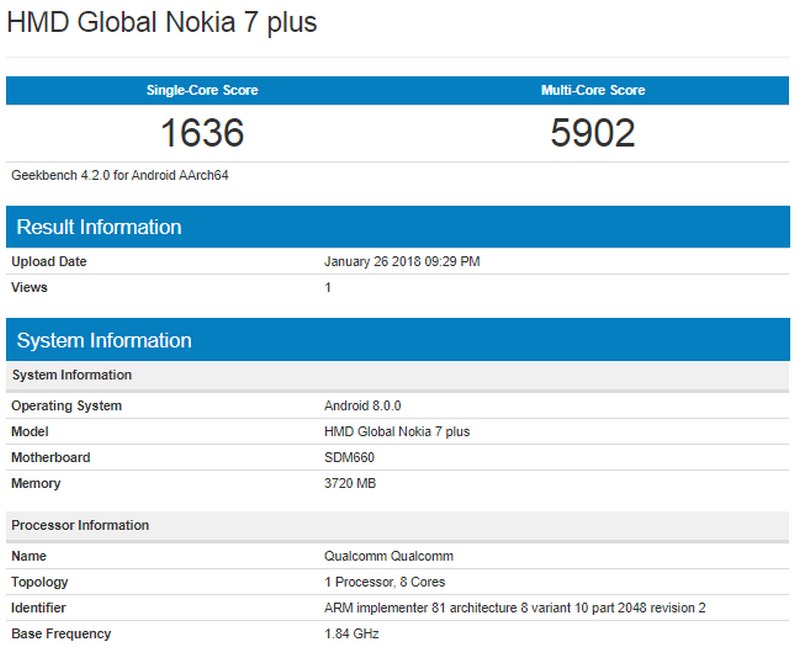Select the Single-Core Score header
Image resolution: width=800 pixels, height=653 pixels.
coord(201,90)
